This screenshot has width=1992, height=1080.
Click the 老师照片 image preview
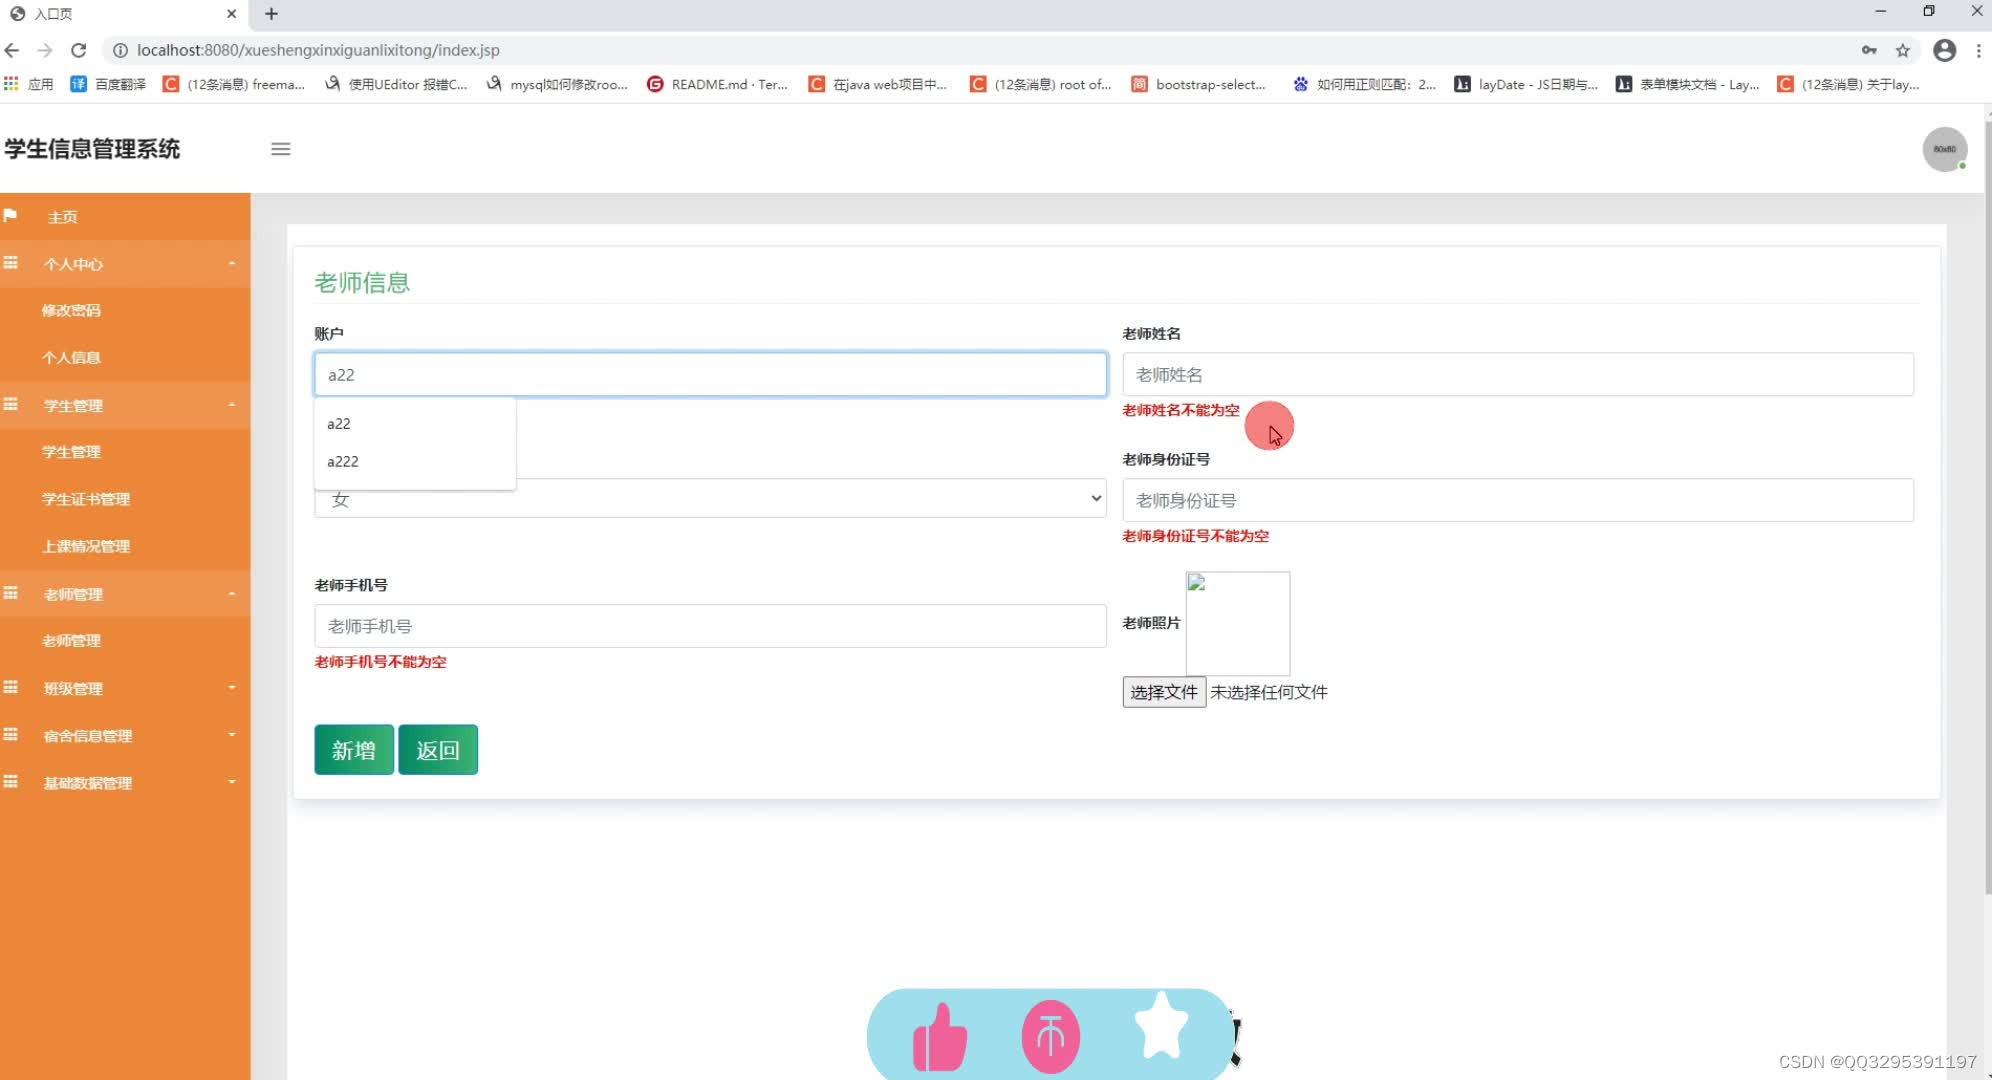click(x=1238, y=624)
